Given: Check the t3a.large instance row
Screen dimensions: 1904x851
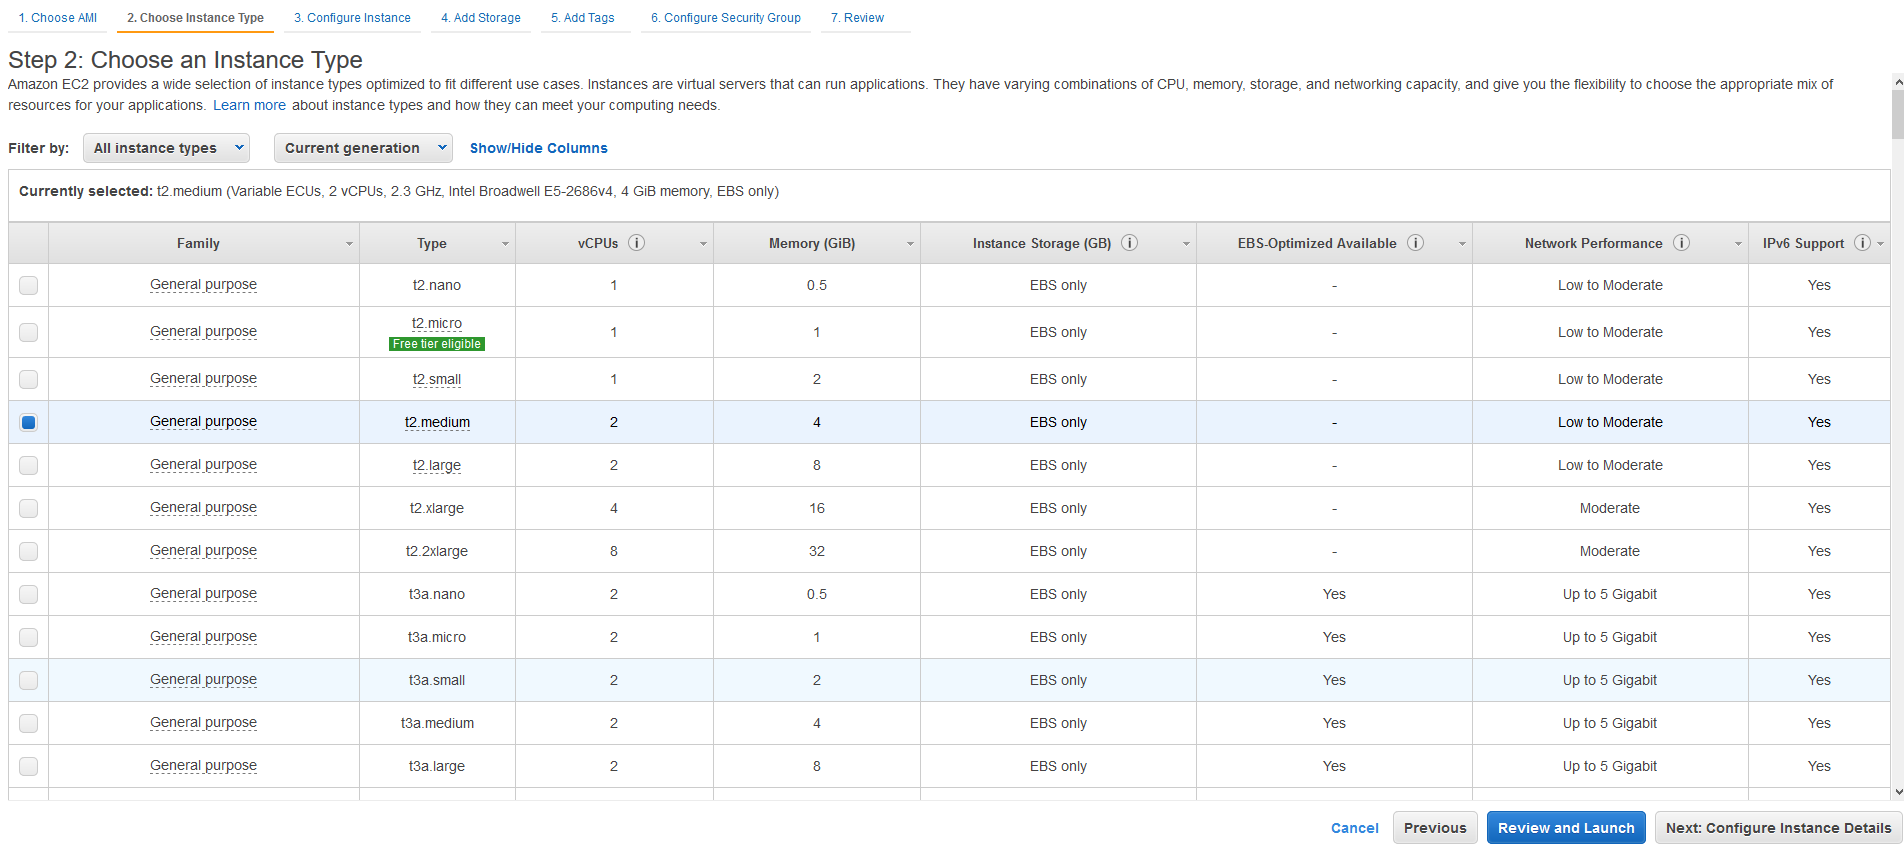Looking at the screenshot, I should point(29,766).
